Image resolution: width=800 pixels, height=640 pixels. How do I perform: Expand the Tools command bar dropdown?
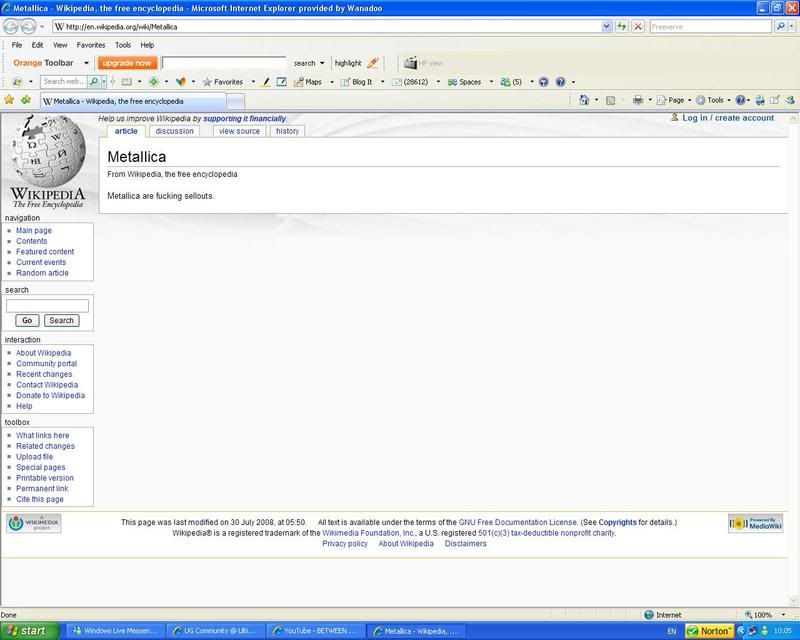[729, 101]
